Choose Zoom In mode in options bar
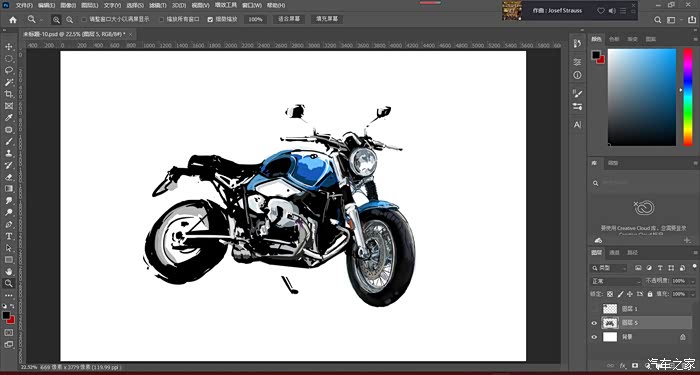This screenshot has height=375, width=700. (56, 20)
